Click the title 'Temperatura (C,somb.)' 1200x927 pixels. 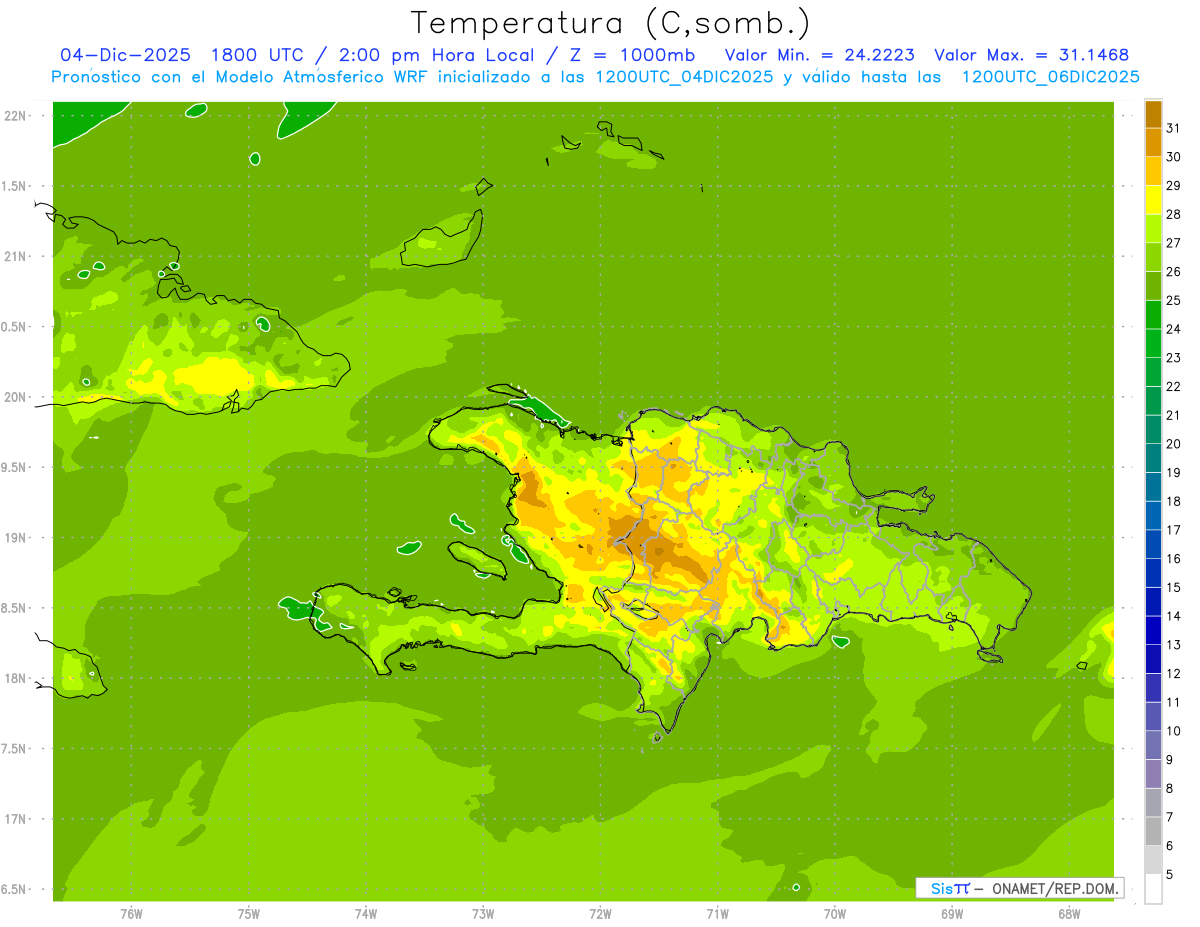pos(611,23)
